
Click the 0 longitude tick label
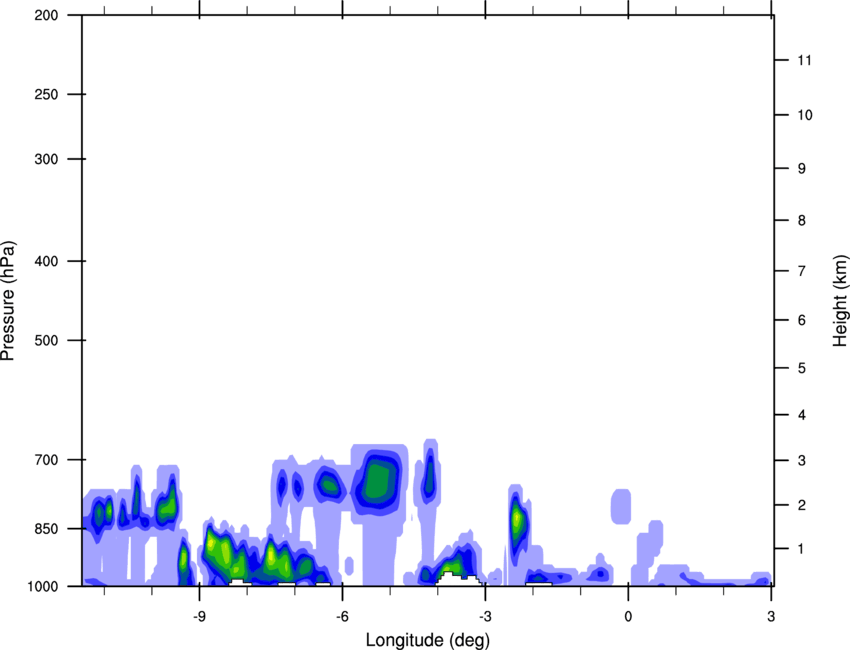point(628,616)
